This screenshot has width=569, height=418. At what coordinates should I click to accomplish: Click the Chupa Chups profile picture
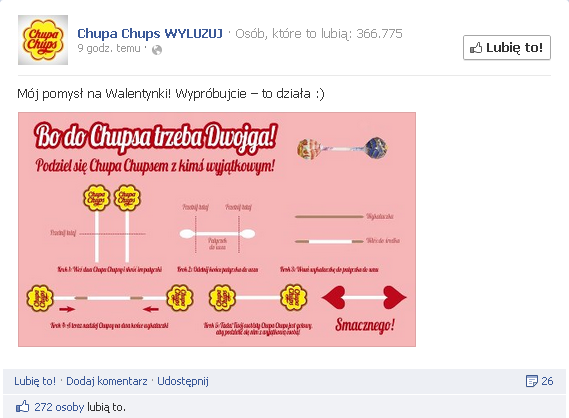(43, 40)
